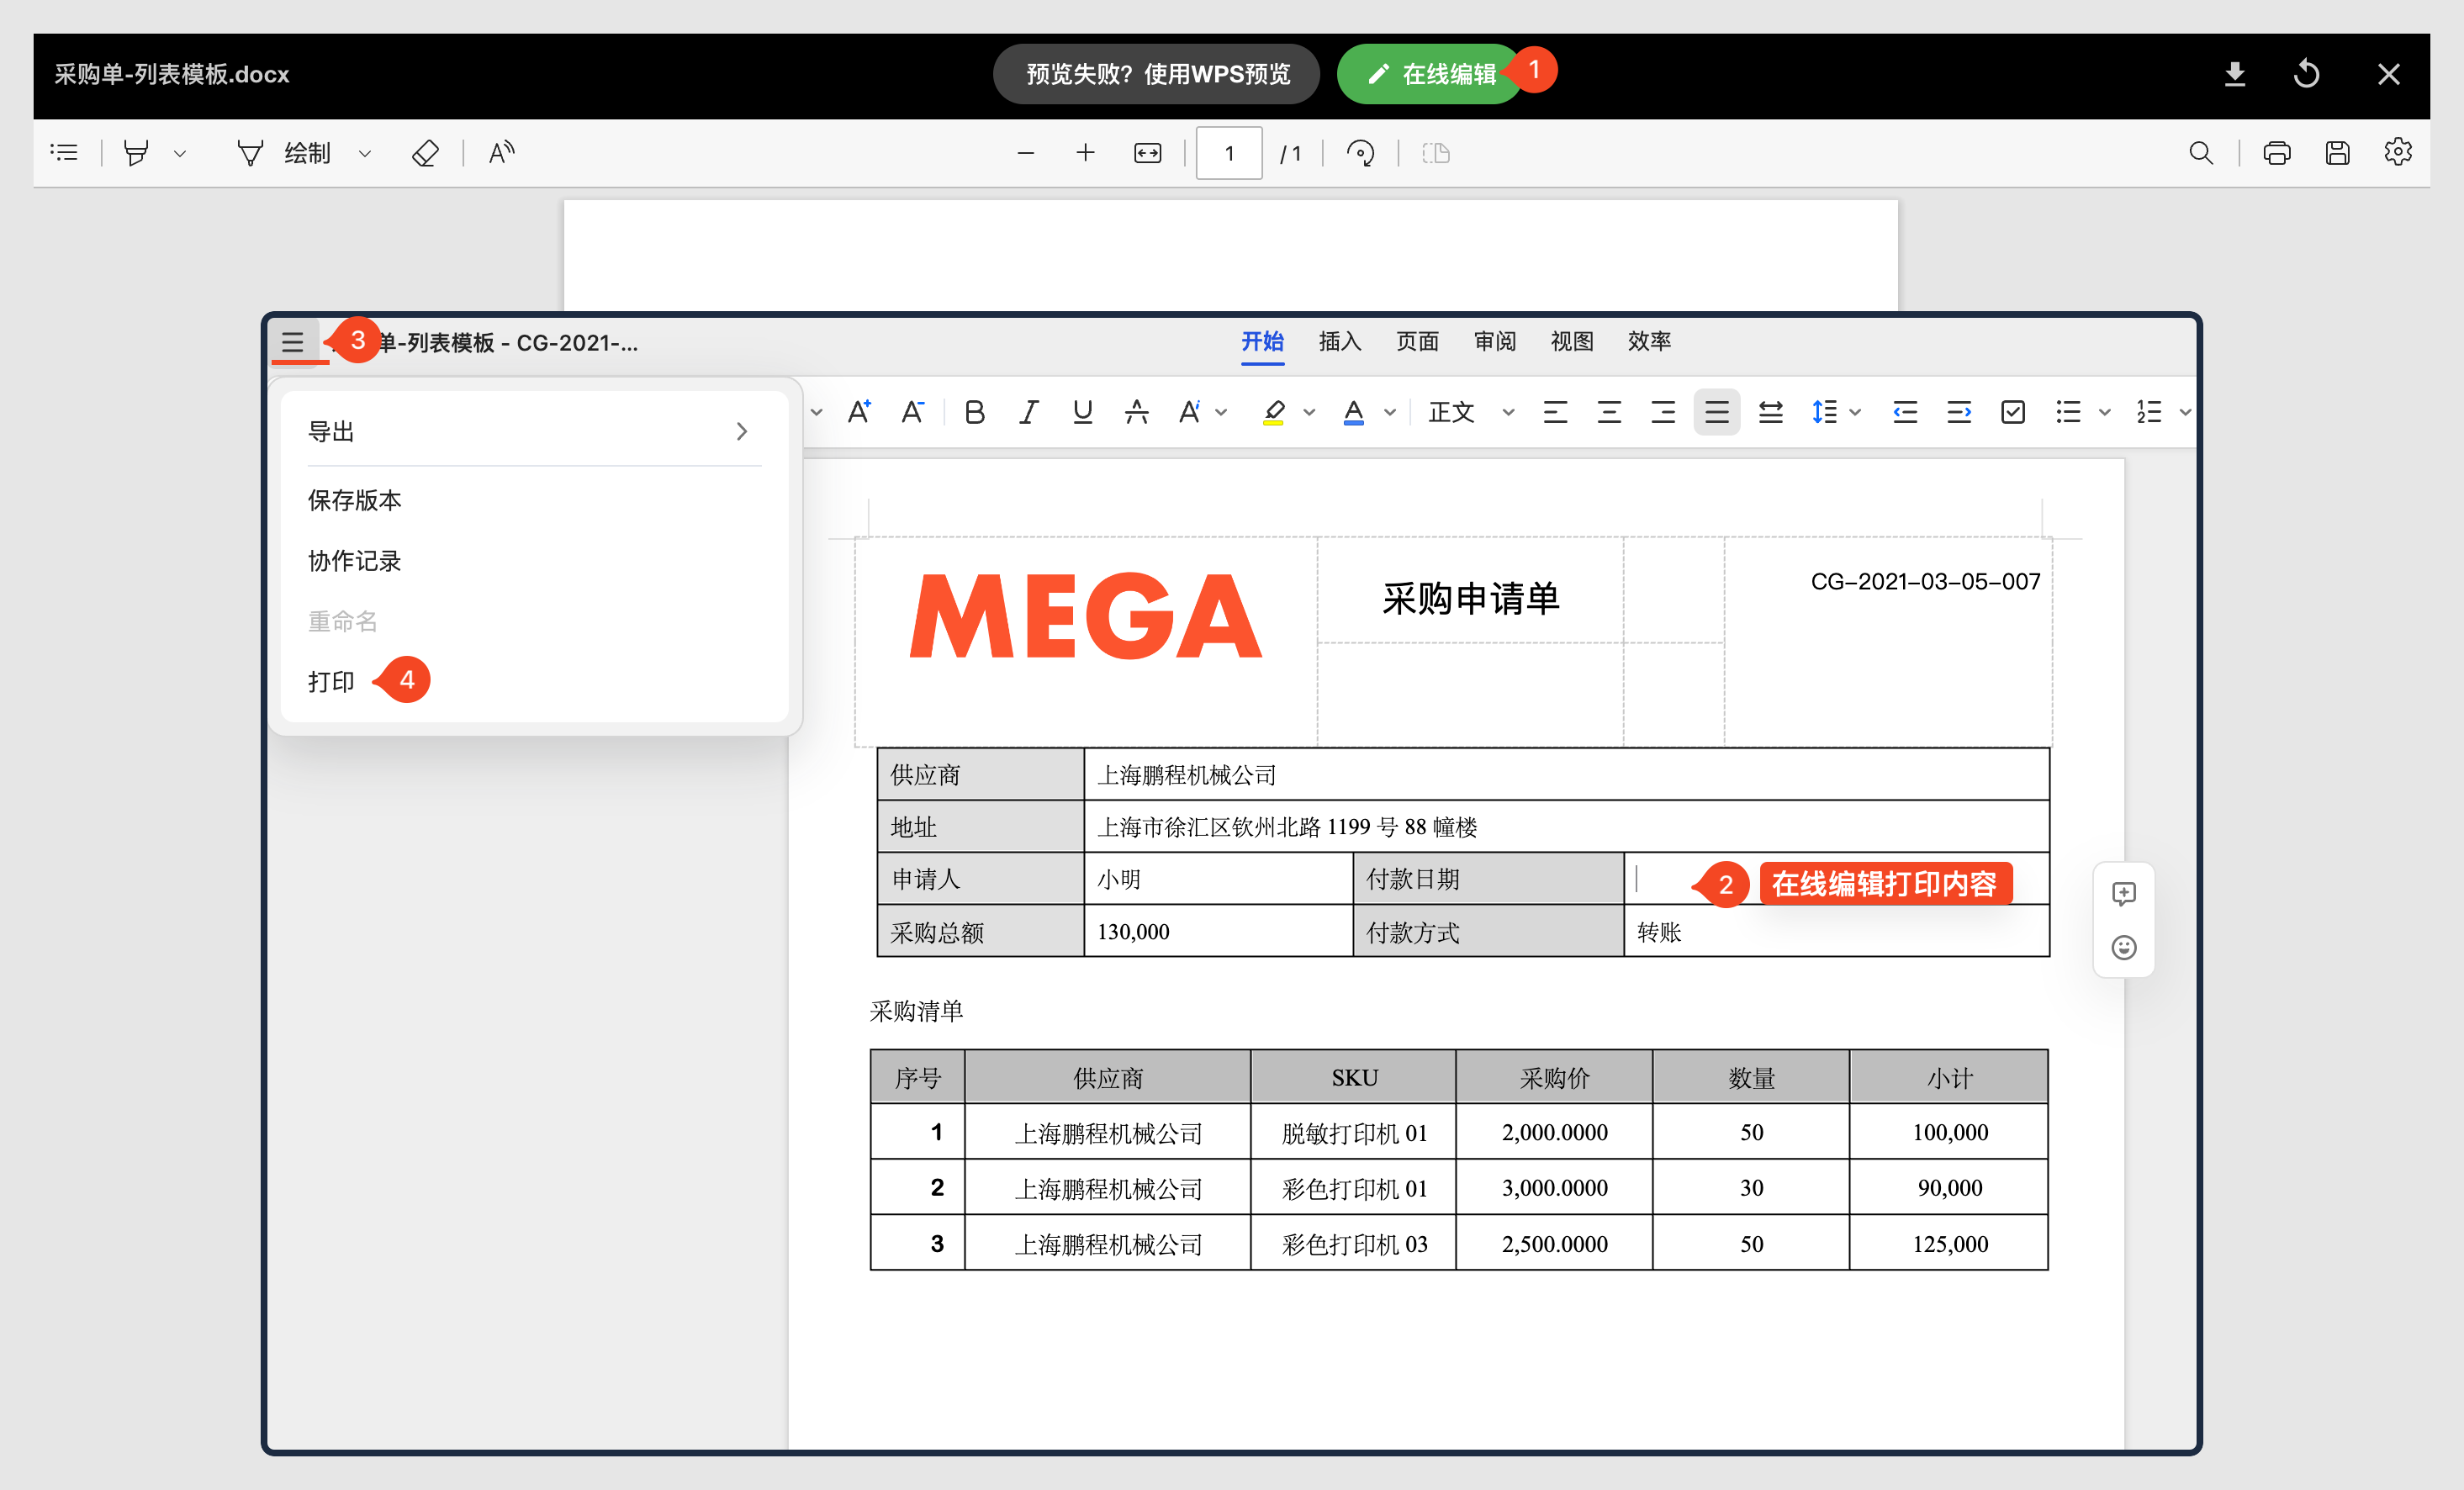Click the fit-to-width icon
The width and height of the screenshot is (2464, 1490).
(x=1147, y=153)
